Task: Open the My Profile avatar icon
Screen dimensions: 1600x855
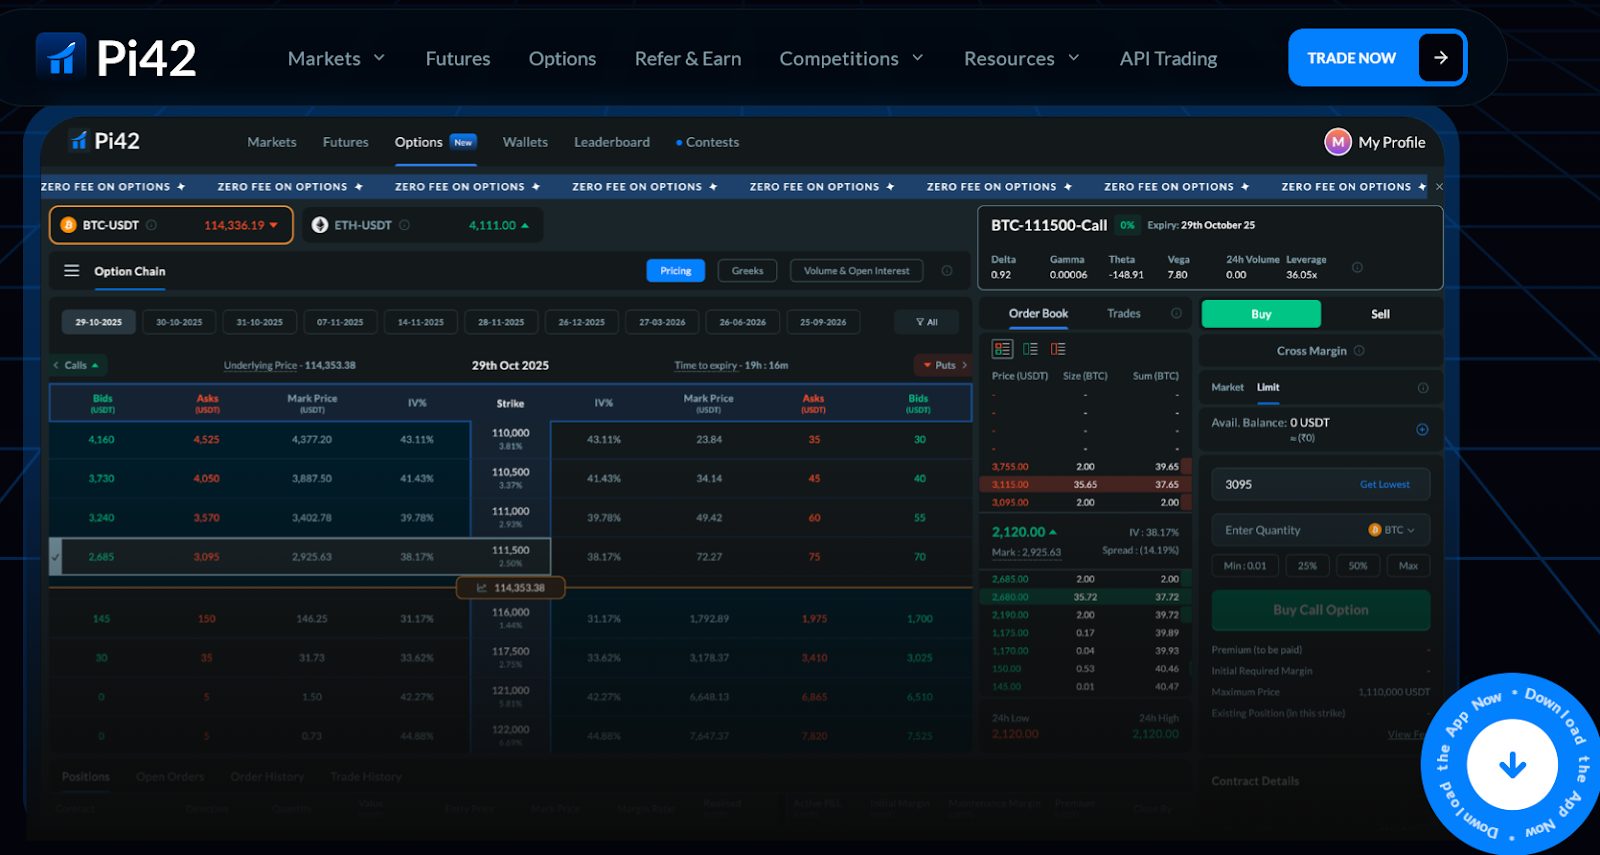Action: coord(1337,142)
